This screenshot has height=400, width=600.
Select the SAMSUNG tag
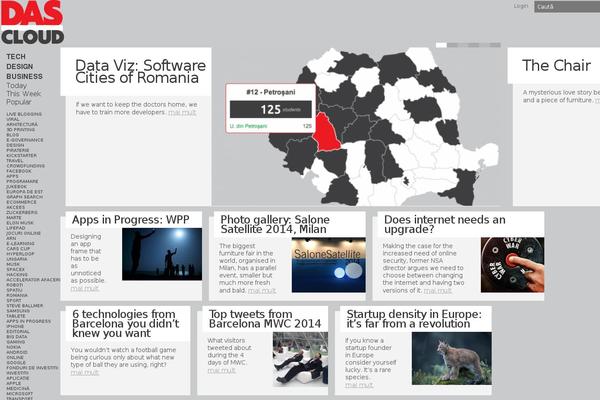pyautogui.click(x=18, y=311)
